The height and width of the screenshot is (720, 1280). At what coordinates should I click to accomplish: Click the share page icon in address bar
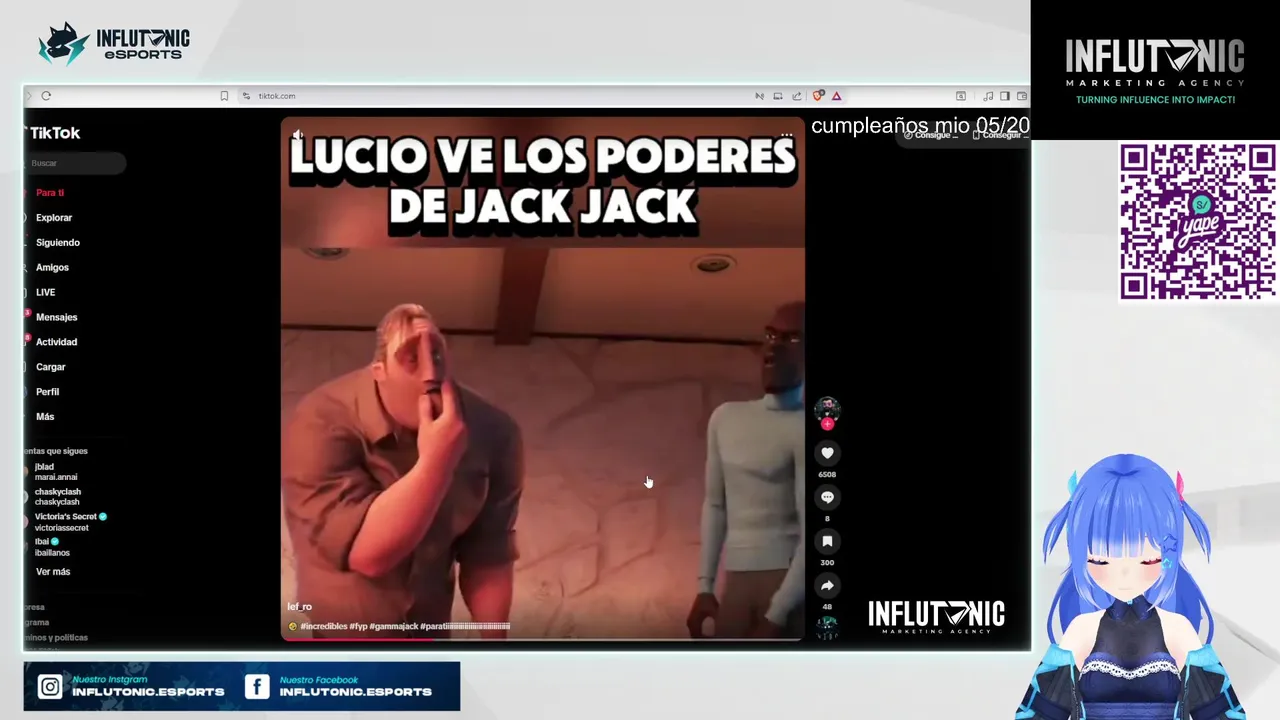point(797,96)
